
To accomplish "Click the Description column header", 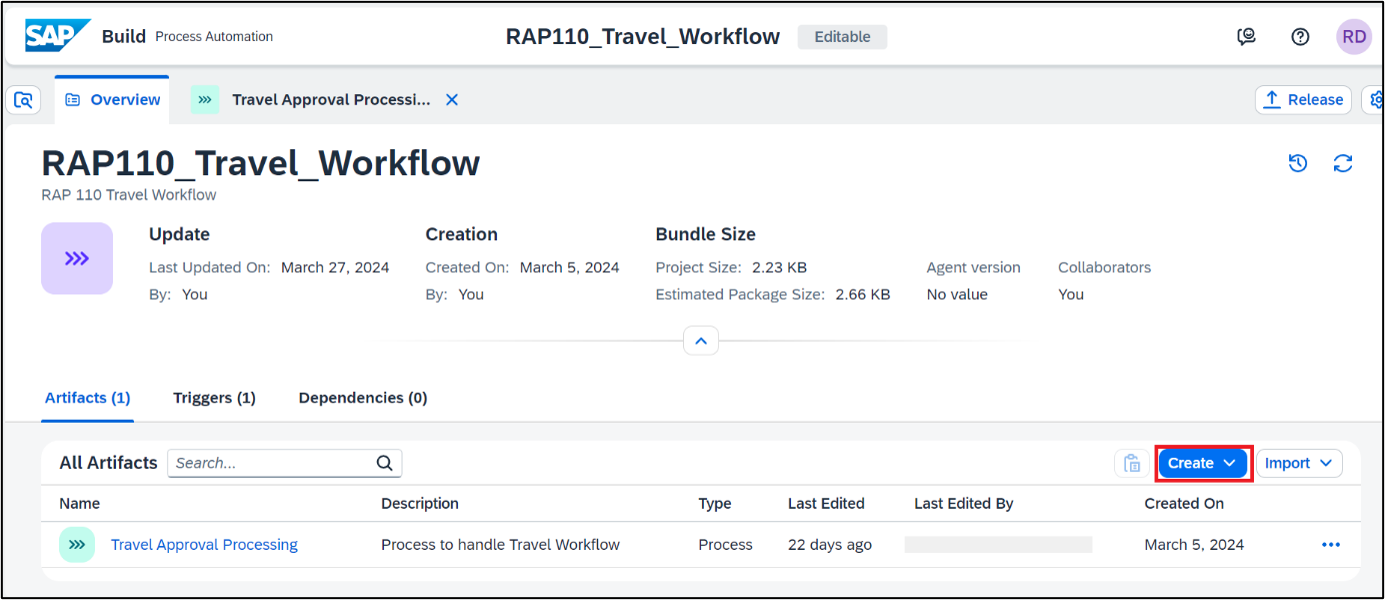I will point(420,504).
